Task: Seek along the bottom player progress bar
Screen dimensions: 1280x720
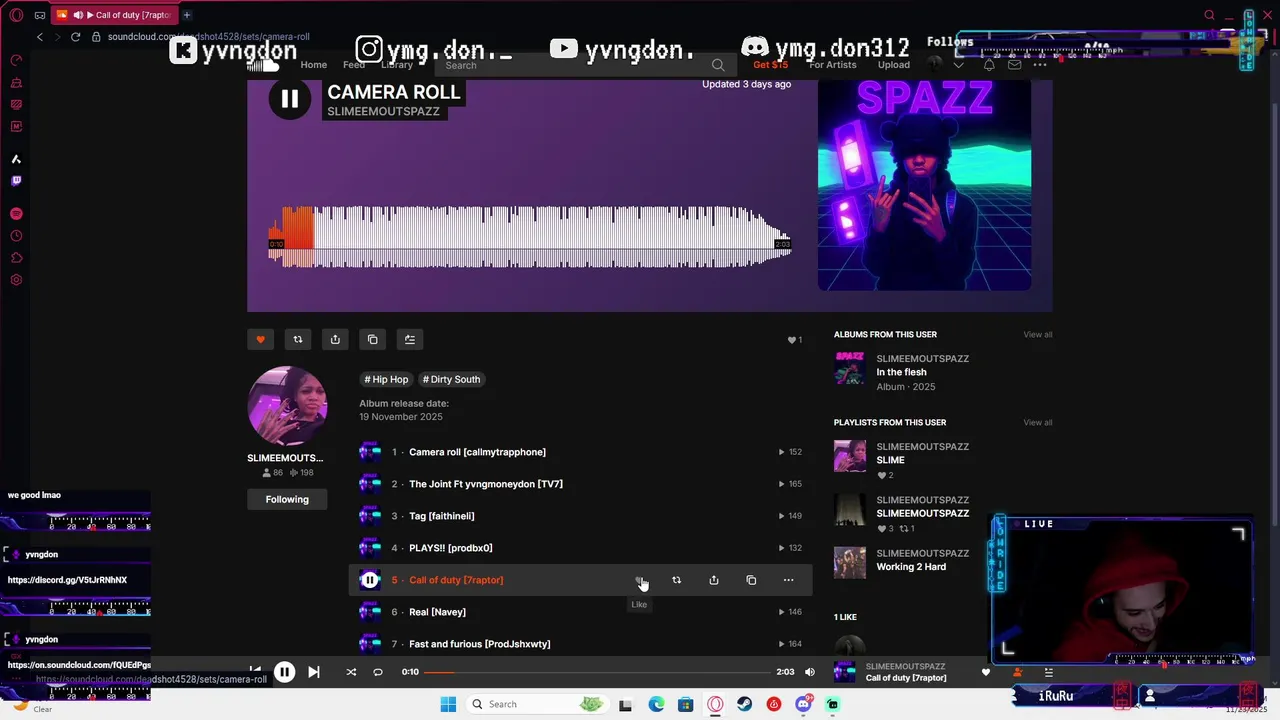Action: click(x=597, y=672)
